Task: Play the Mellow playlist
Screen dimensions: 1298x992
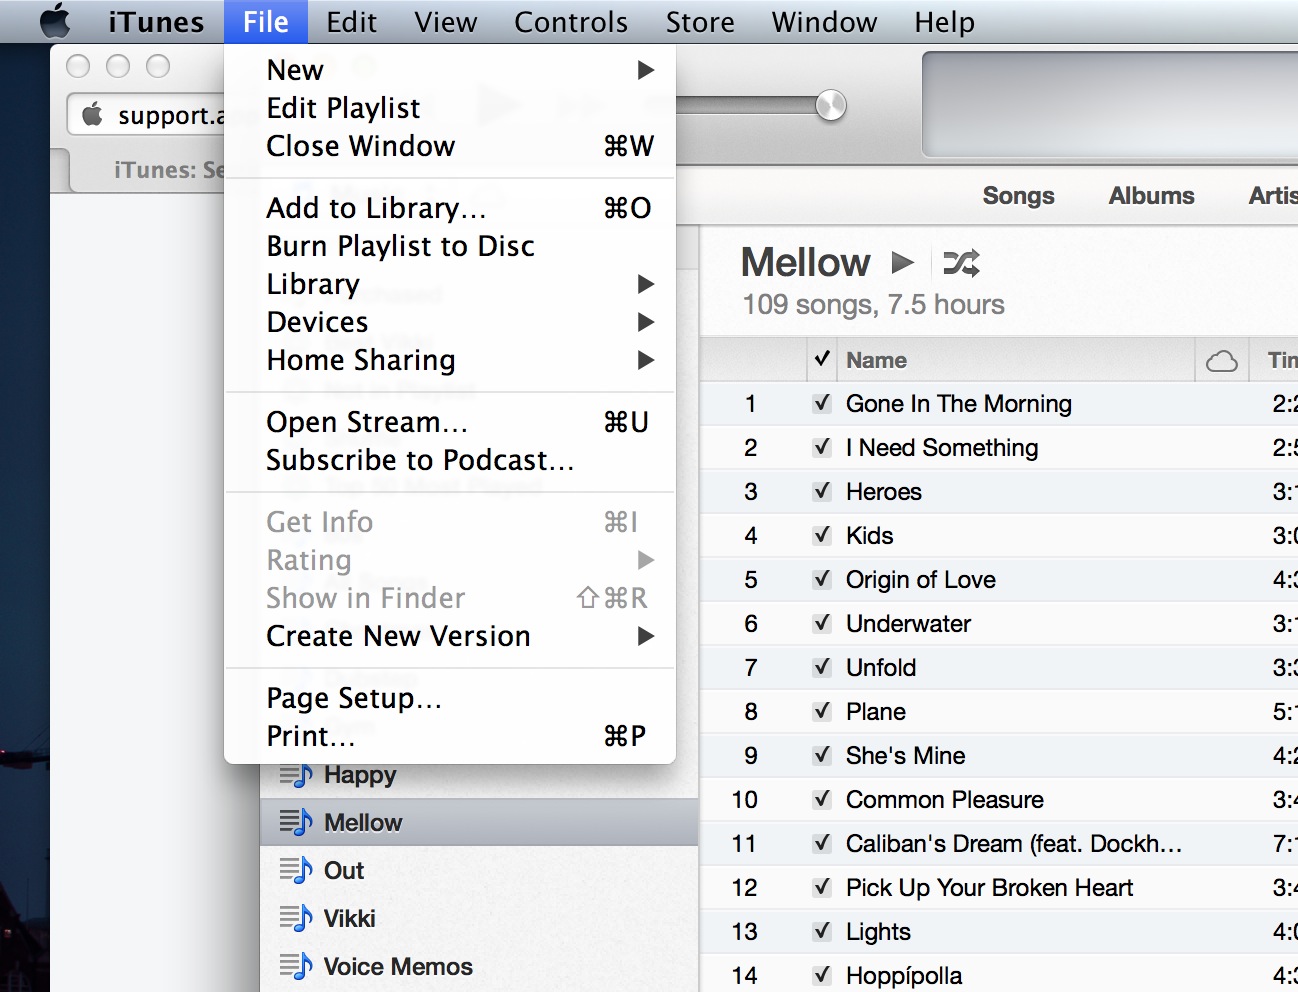Action: [x=903, y=263]
